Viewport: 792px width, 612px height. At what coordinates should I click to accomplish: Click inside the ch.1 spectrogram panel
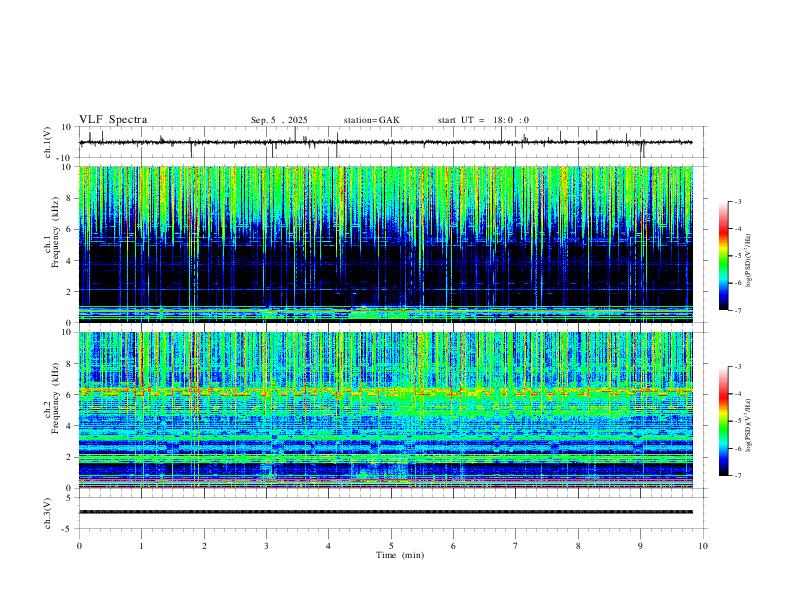385,244
